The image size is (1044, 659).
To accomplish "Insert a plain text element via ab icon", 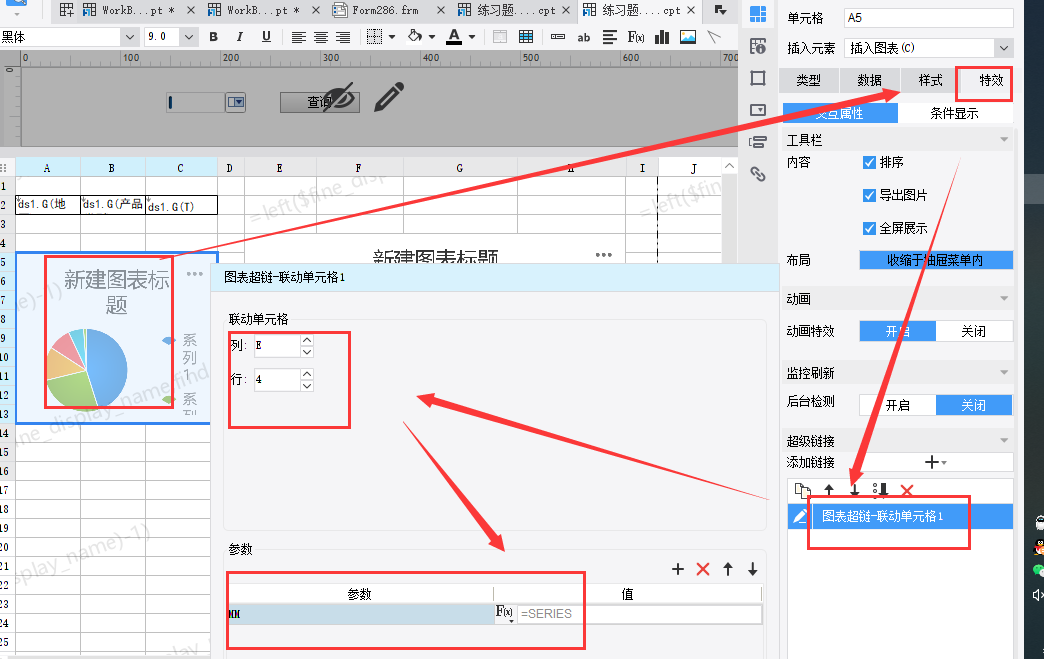I will click(584, 37).
